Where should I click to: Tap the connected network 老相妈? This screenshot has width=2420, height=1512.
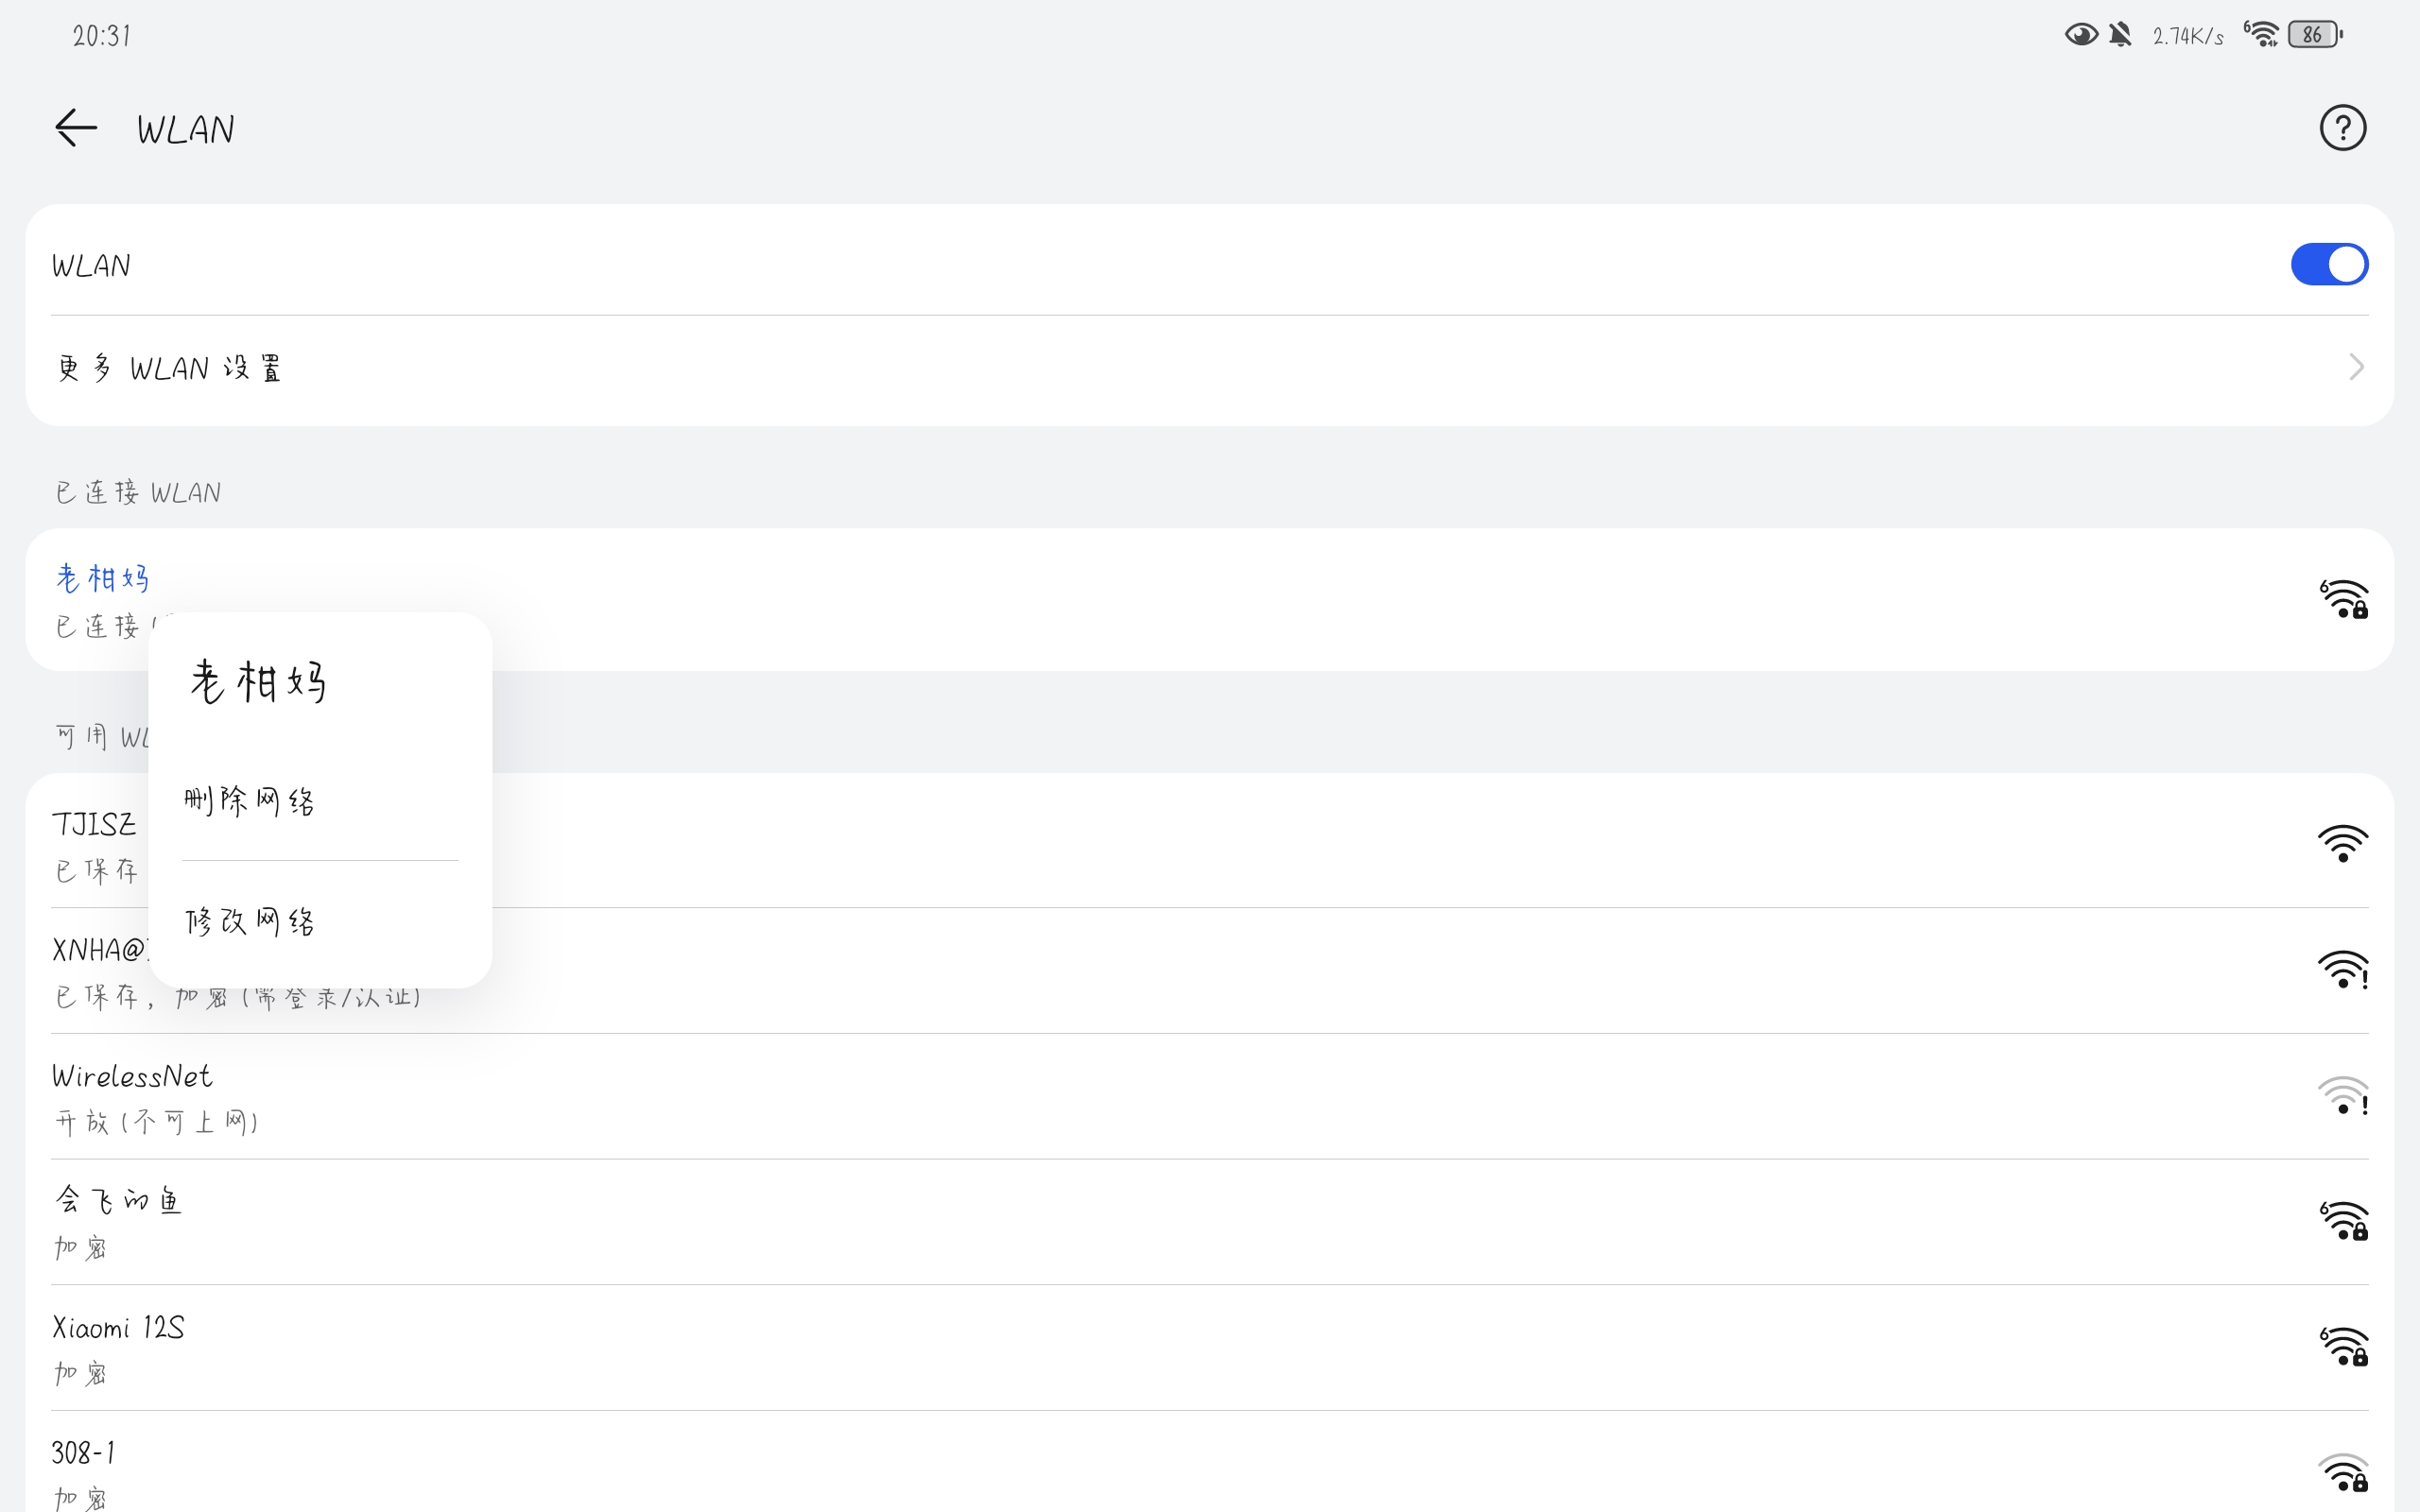(x=1210, y=599)
